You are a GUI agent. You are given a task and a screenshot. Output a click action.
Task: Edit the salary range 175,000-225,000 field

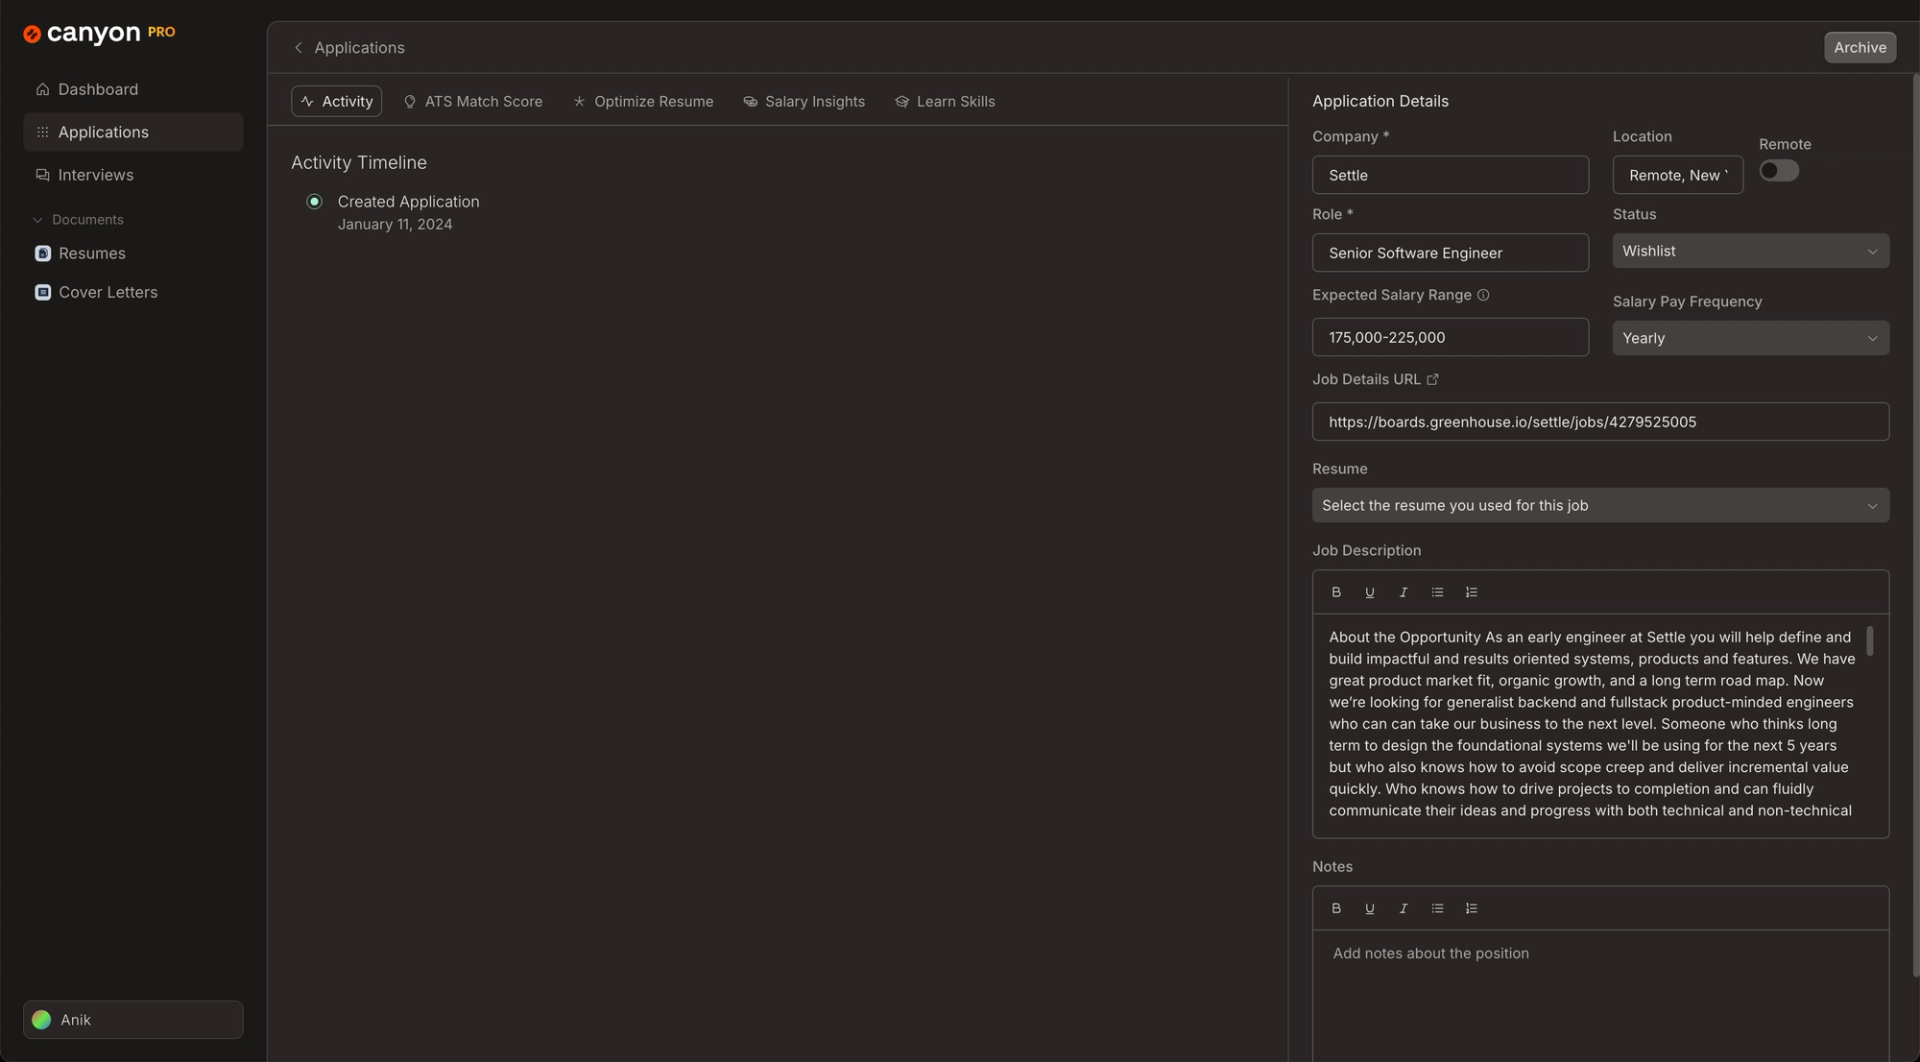(x=1450, y=337)
